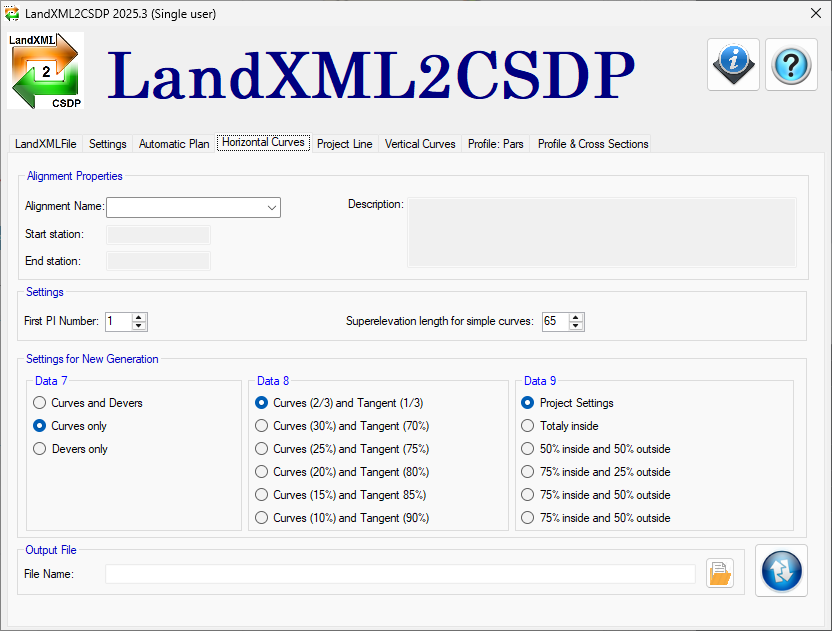Choose 50% inside and 50% outside
The height and width of the screenshot is (631, 832).
(529, 449)
